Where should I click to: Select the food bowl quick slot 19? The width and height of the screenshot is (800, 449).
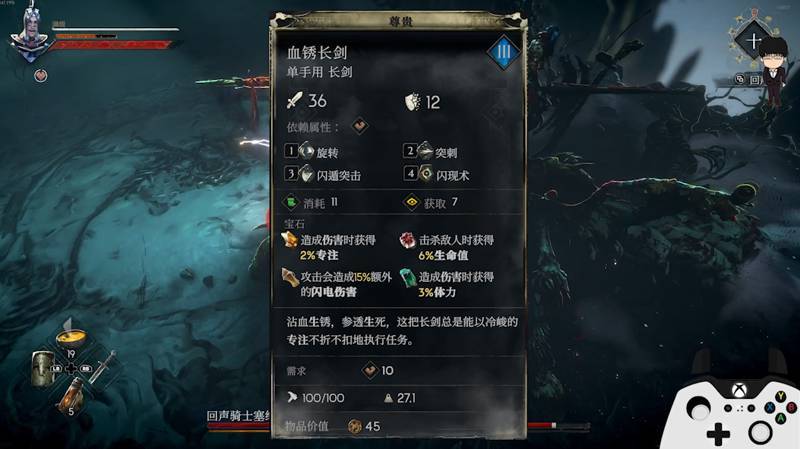tap(71, 337)
